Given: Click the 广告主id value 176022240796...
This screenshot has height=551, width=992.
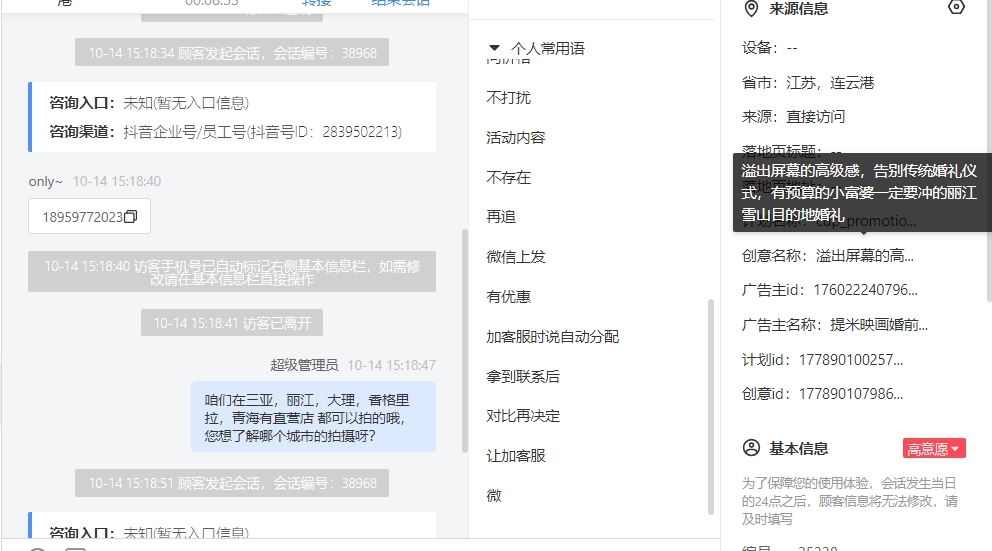Looking at the screenshot, I should [865, 290].
